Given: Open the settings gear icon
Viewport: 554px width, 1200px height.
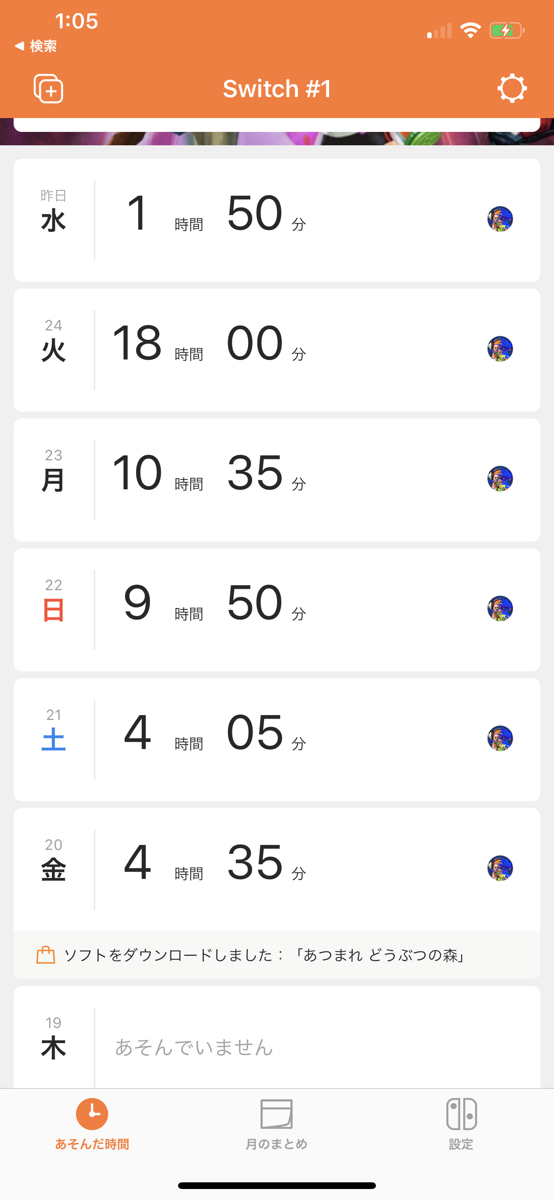Looking at the screenshot, I should pos(512,89).
